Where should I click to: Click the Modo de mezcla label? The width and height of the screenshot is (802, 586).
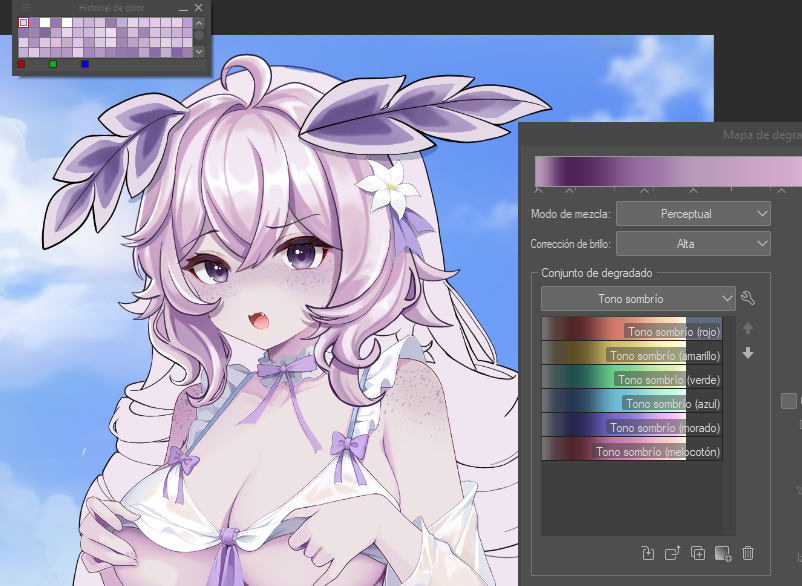tap(571, 214)
